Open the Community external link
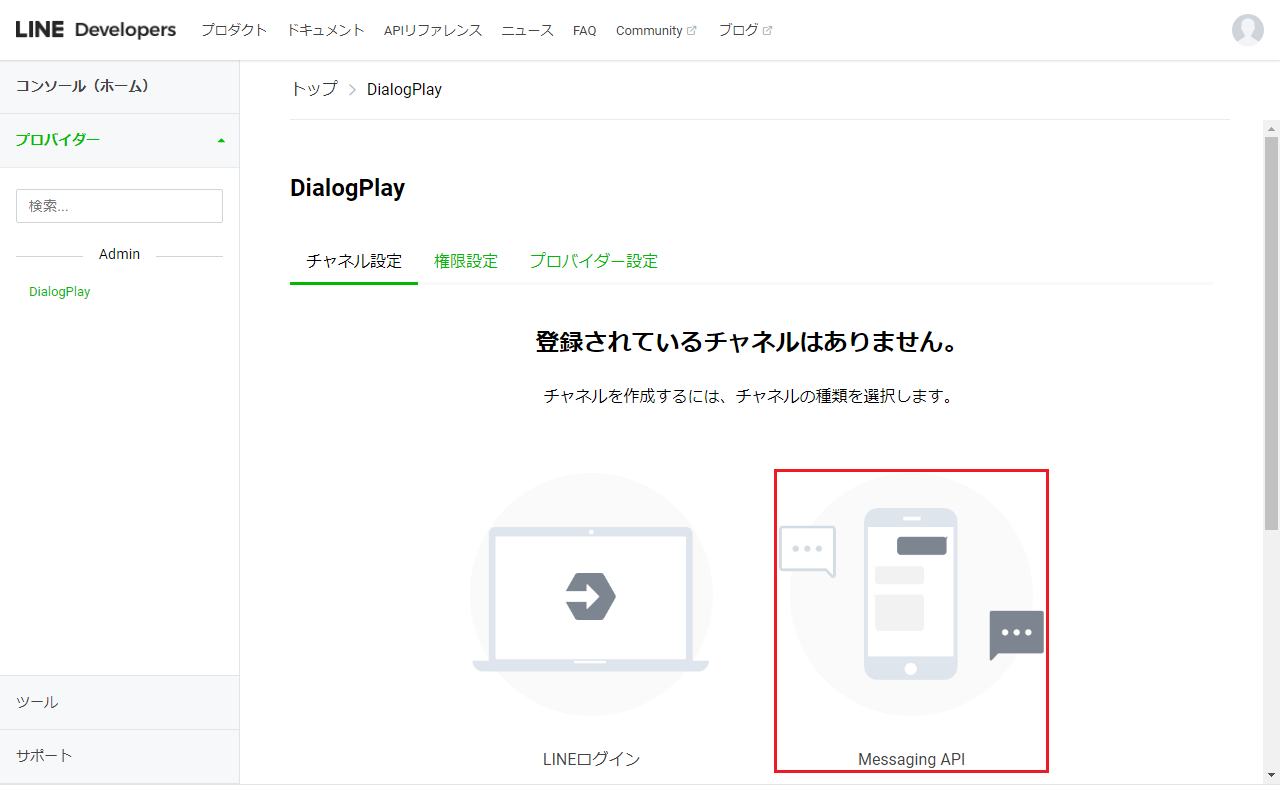This screenshot has width=1280, height=785. [x=656, y=30]
